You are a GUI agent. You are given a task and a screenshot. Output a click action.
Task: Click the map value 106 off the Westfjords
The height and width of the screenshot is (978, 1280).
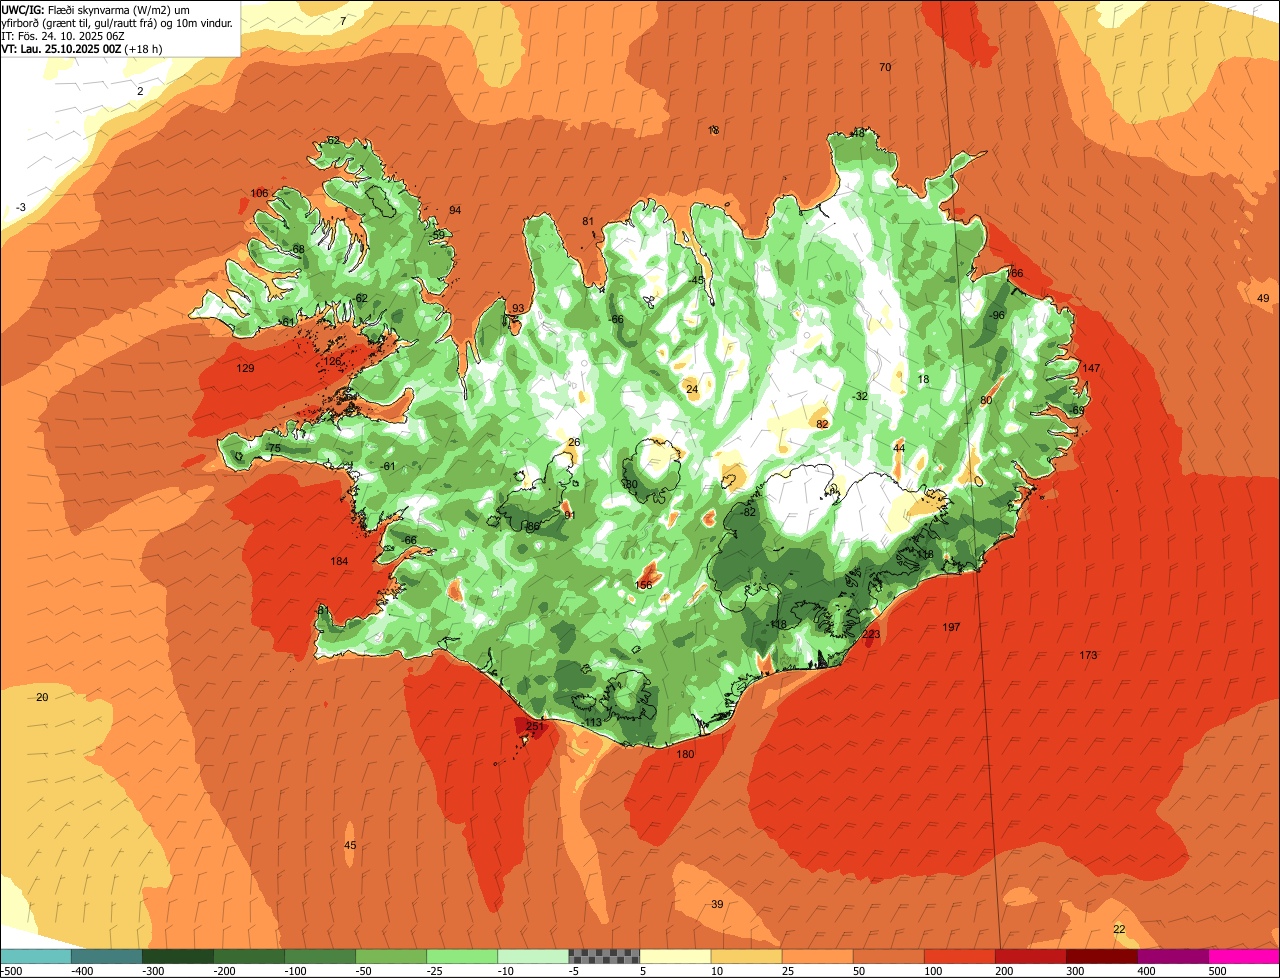[x=259, y=192]
